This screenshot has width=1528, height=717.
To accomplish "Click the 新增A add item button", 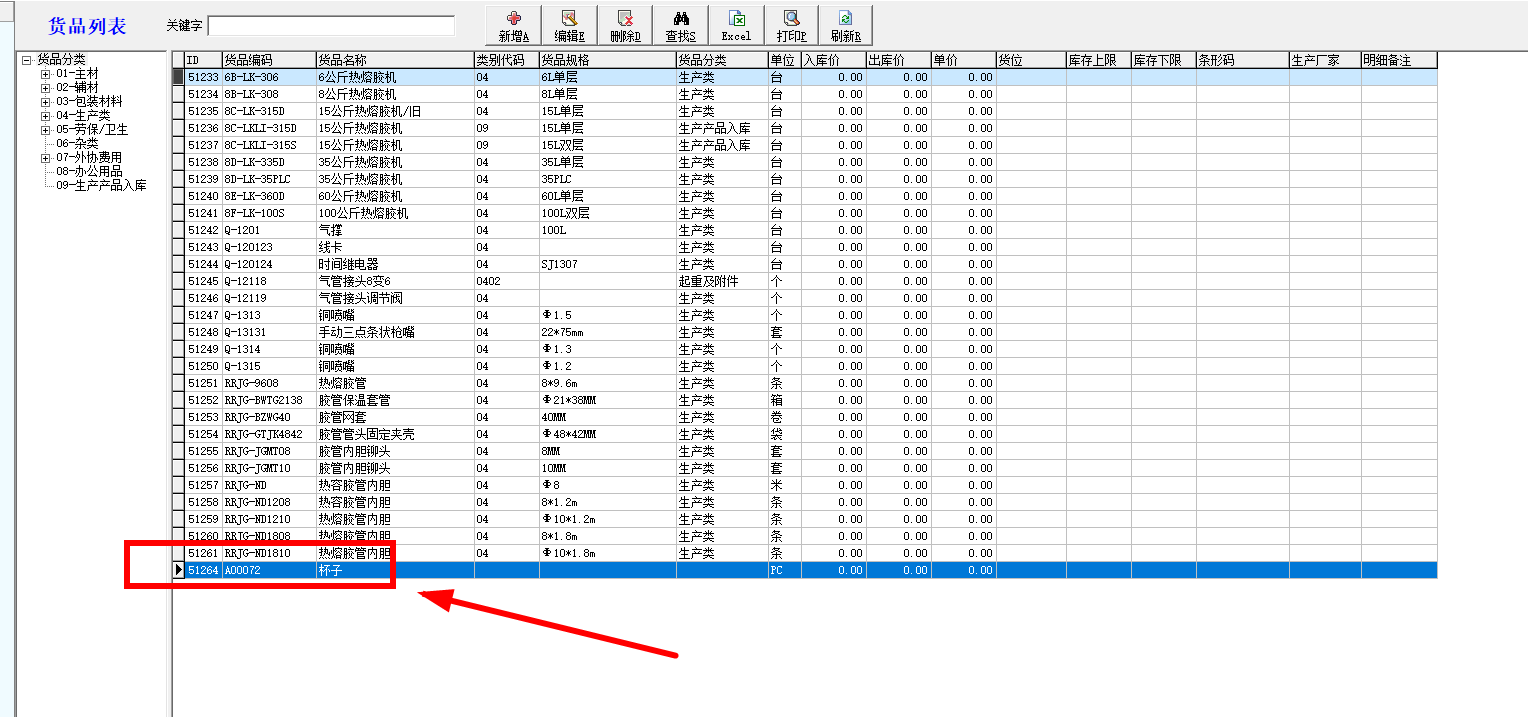I will click(513, 25).
